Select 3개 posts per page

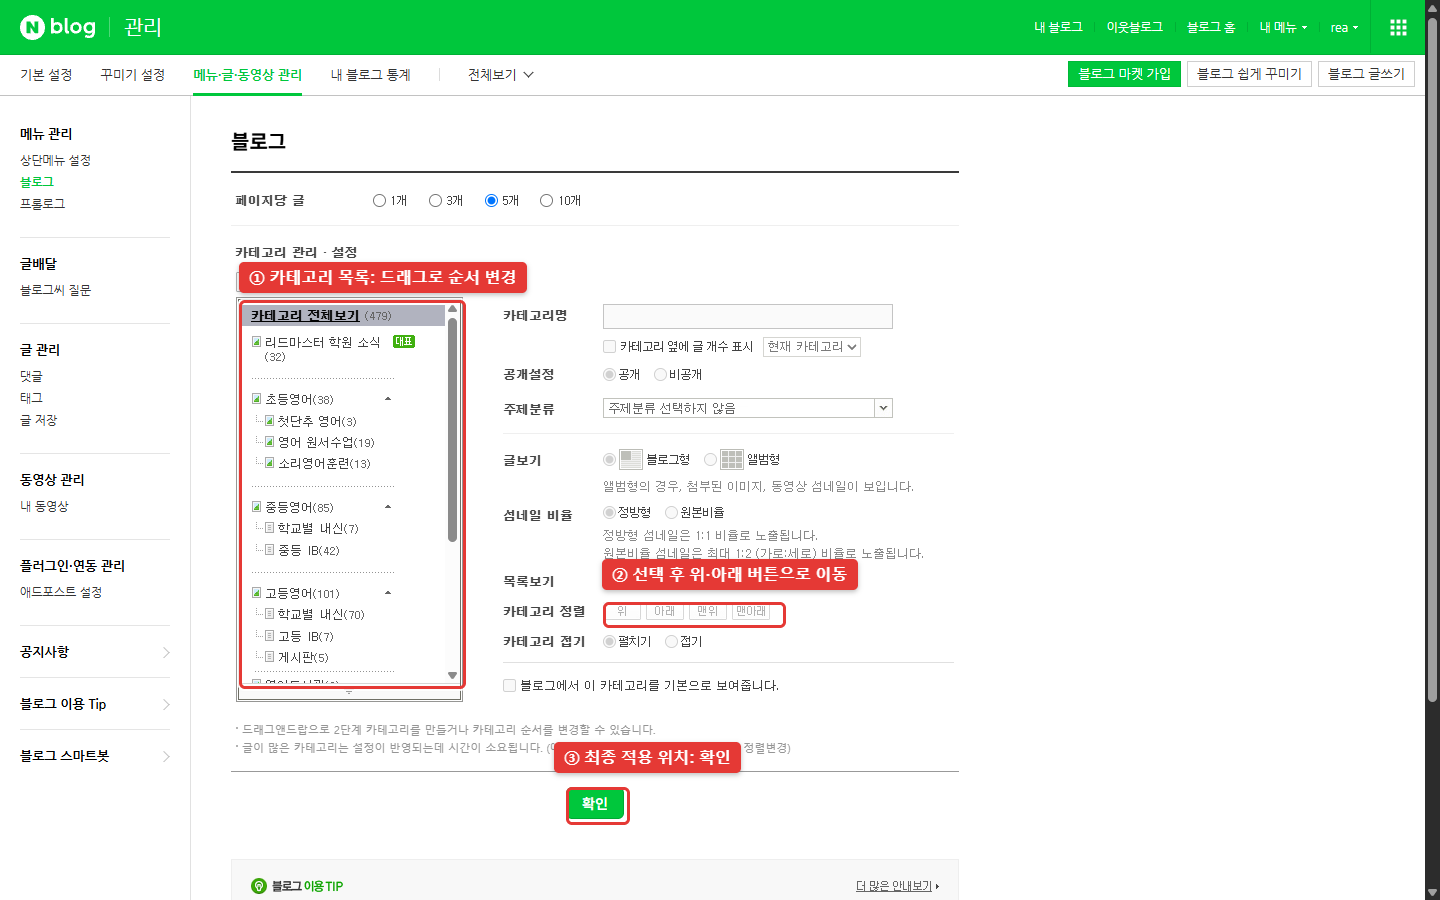435,200
